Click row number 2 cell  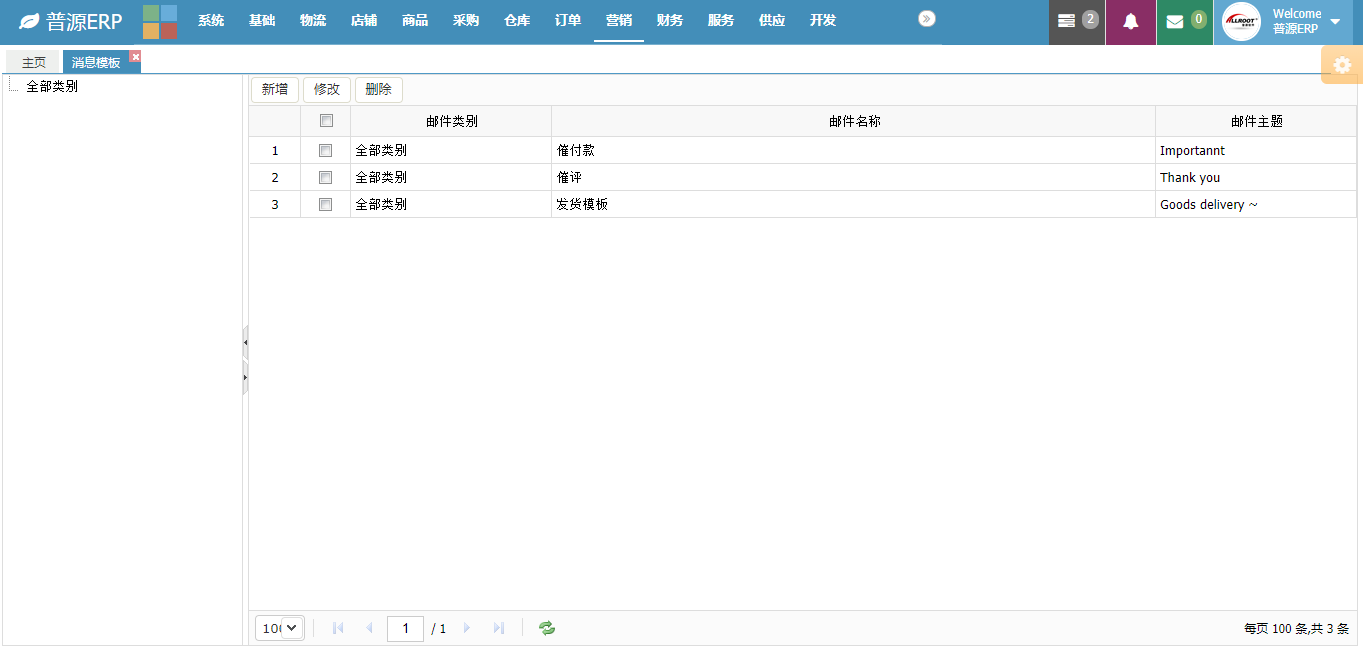[x=275, y=177]
